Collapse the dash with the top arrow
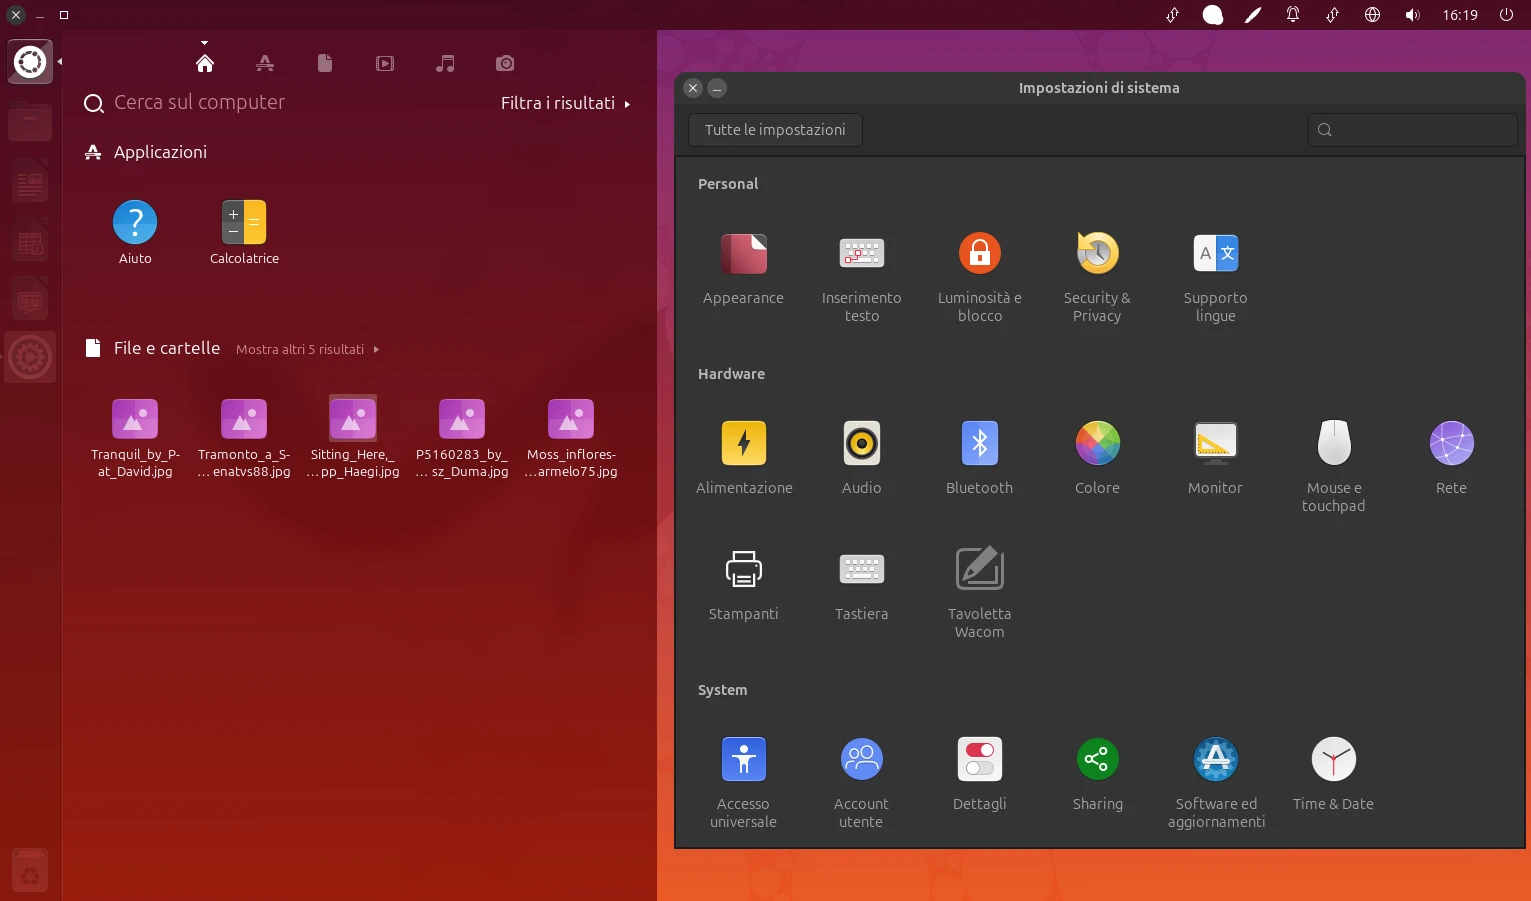The image size is (1531, 901). tap(205, 43)
